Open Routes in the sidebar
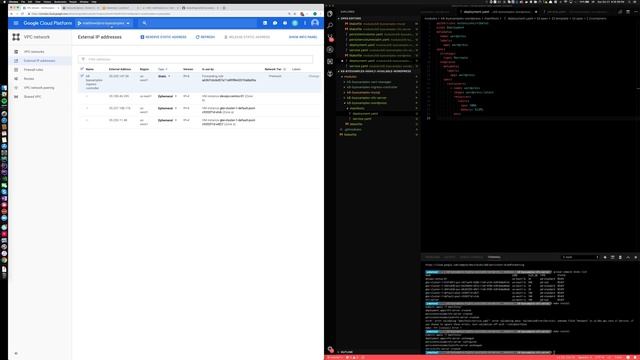This screenshot has width=640, height=360. pos(29,79)
